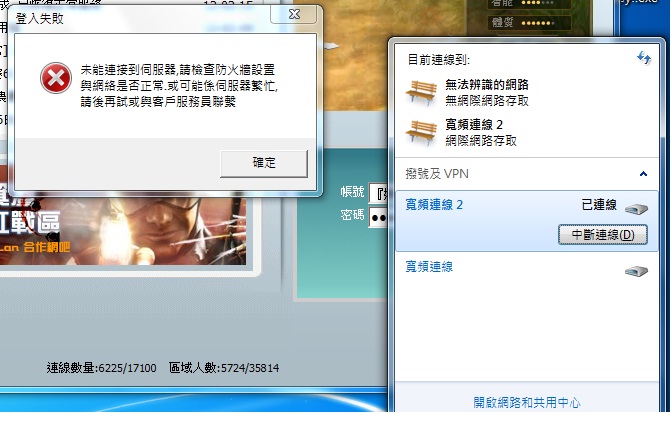Click the modem icon beside 寬頻連線
Screen dimensions: 672x425
(x=636, y=271)
